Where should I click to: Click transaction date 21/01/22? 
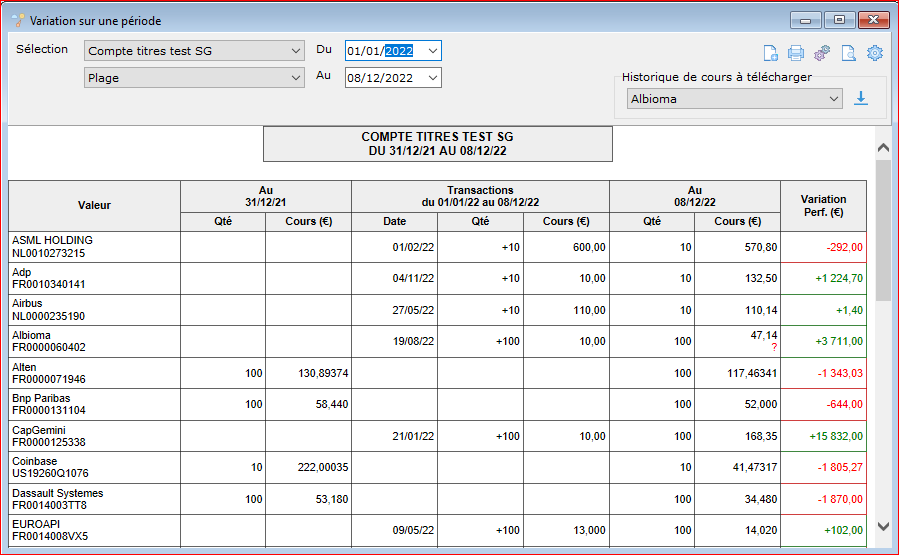click(413, 436)
